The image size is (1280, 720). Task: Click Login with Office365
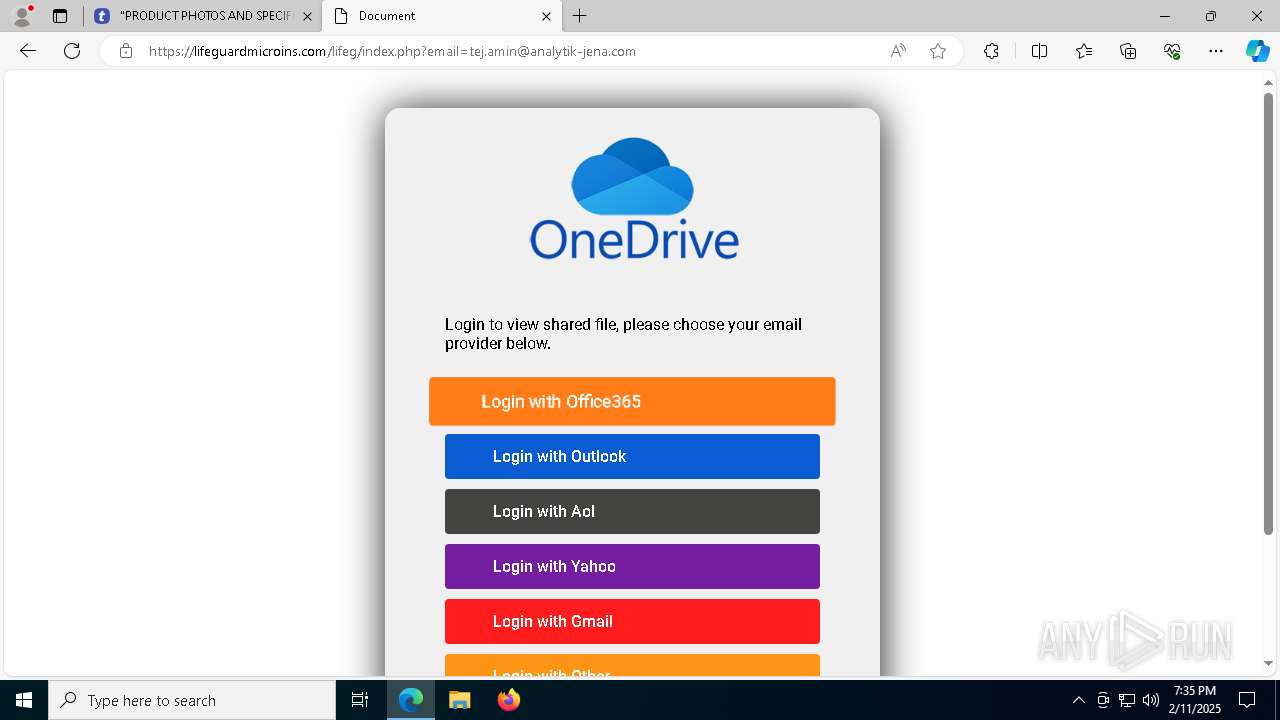tap(632, 401)
